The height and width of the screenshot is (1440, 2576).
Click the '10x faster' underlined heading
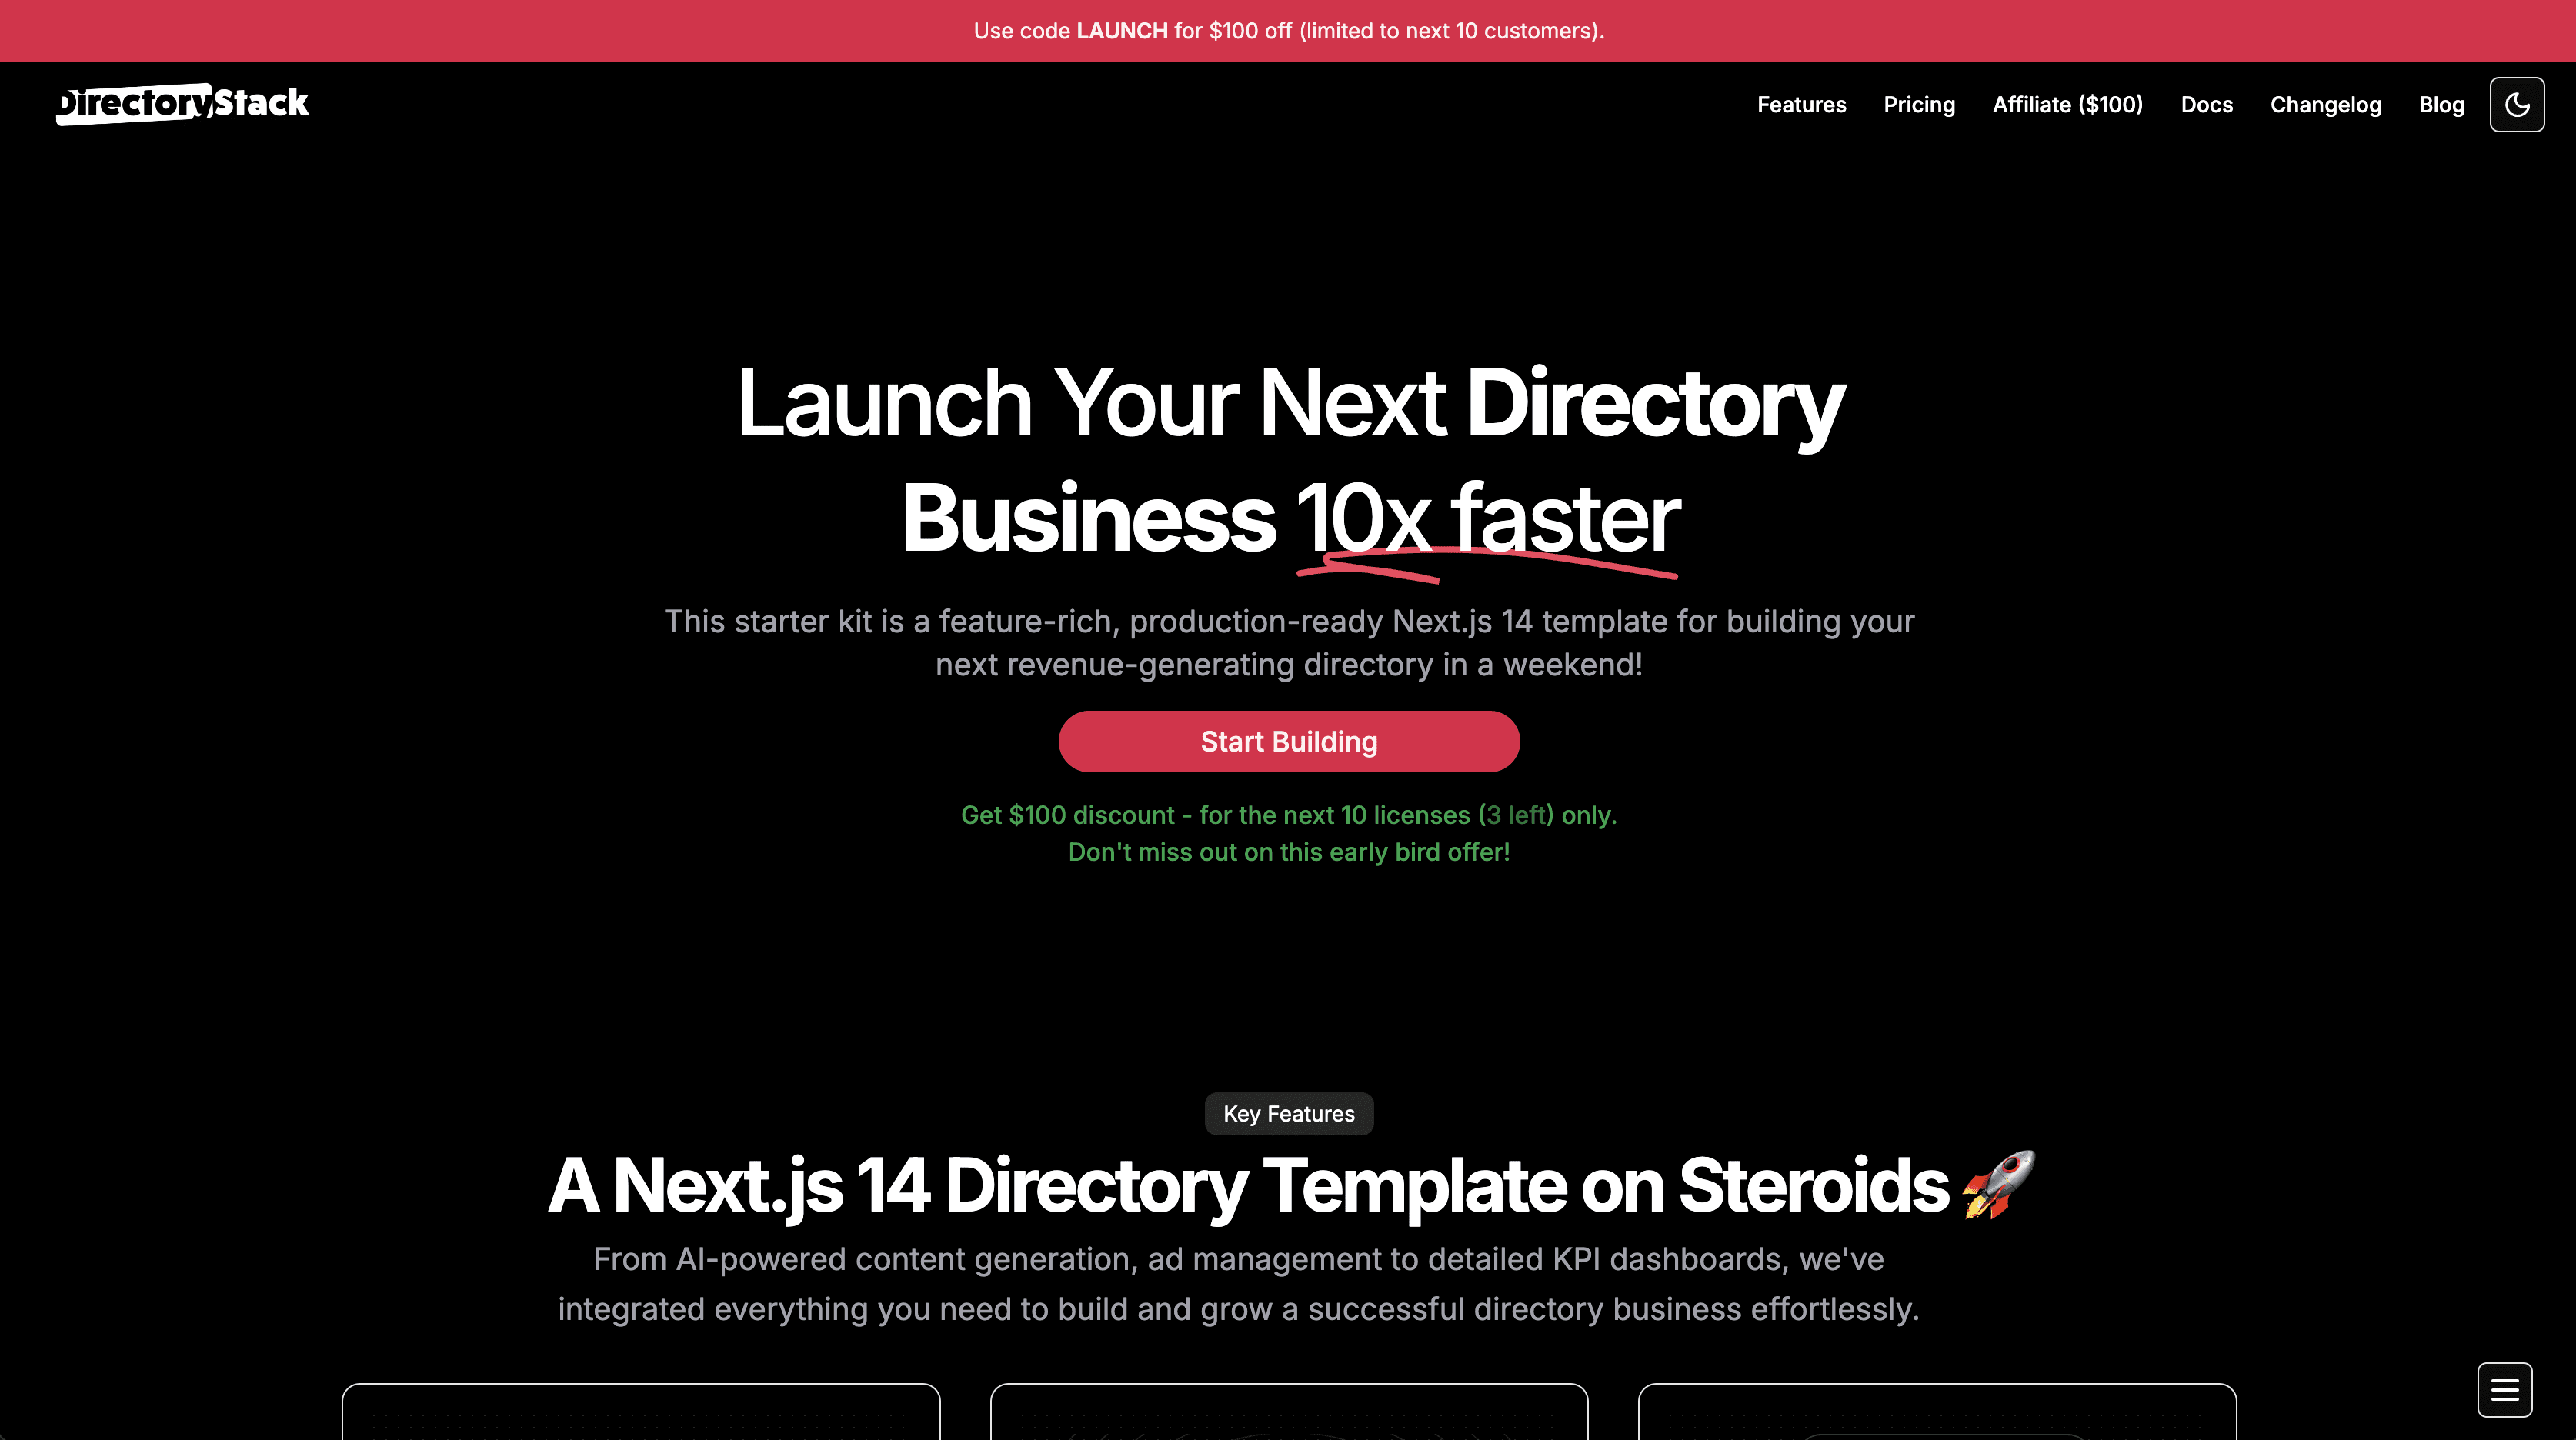point(1487,513)
